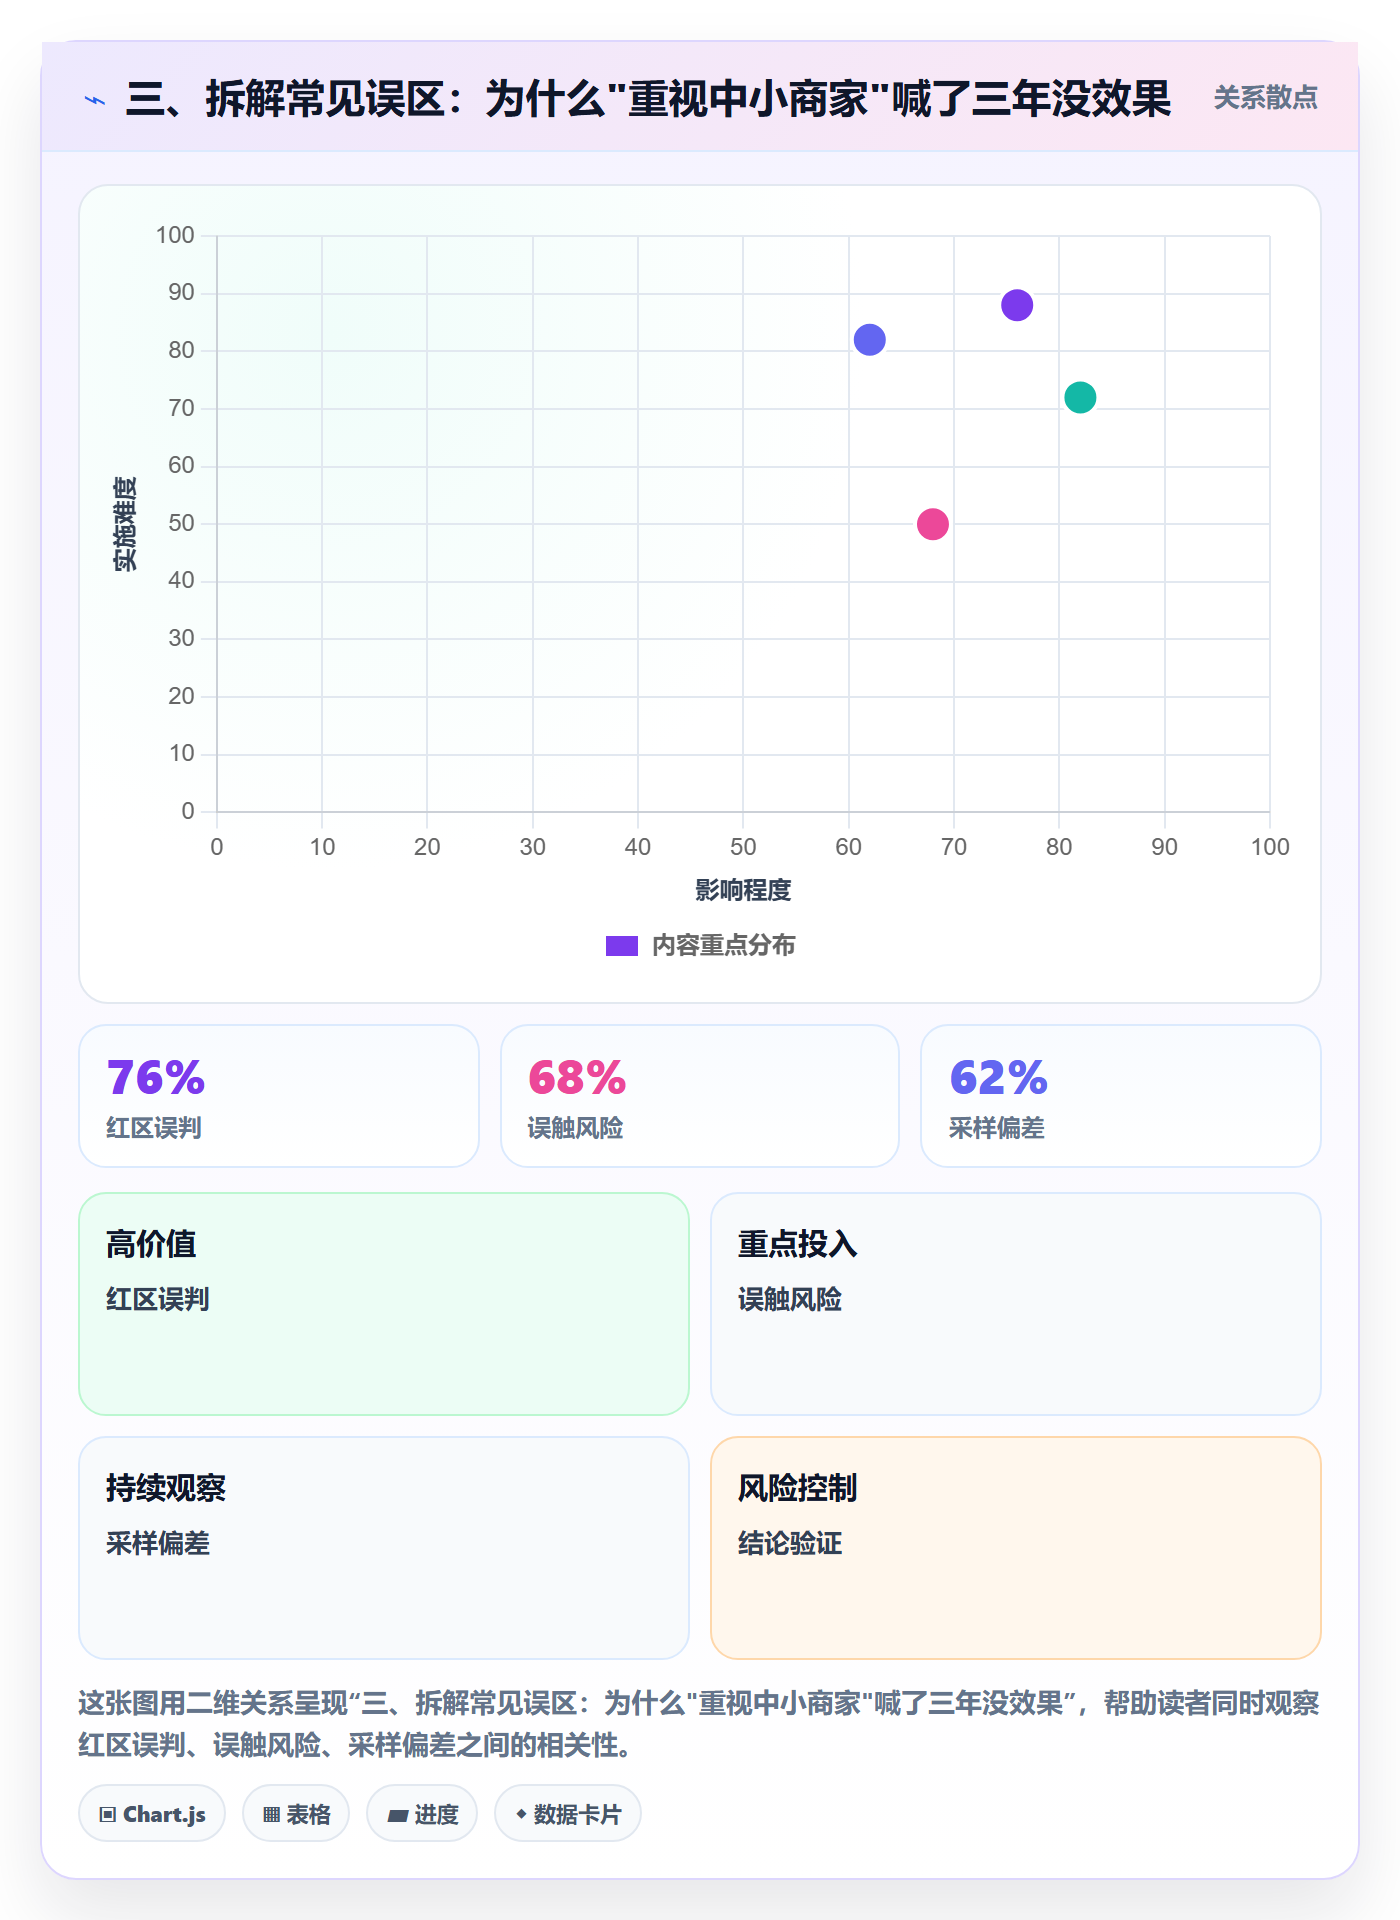
Task: Click the 数据卡片 tag chip
Action: coord(568,1813)
